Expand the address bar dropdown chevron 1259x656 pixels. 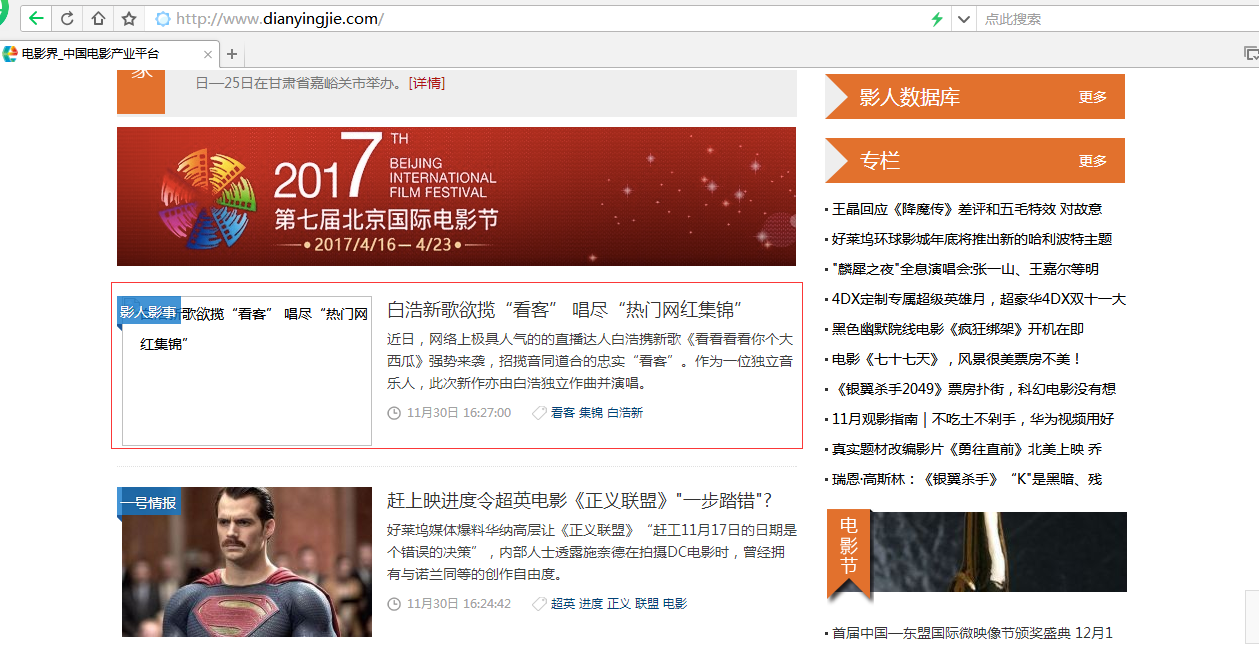pyautogui.click(x=963, y=18)
